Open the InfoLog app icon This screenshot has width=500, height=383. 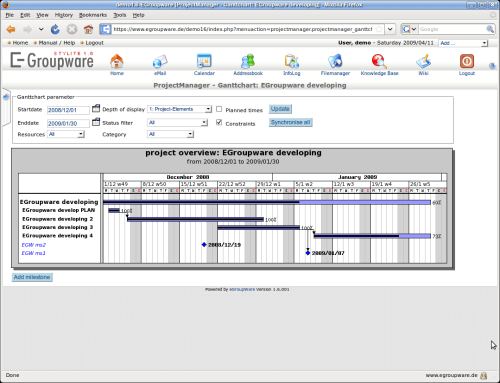292,61
